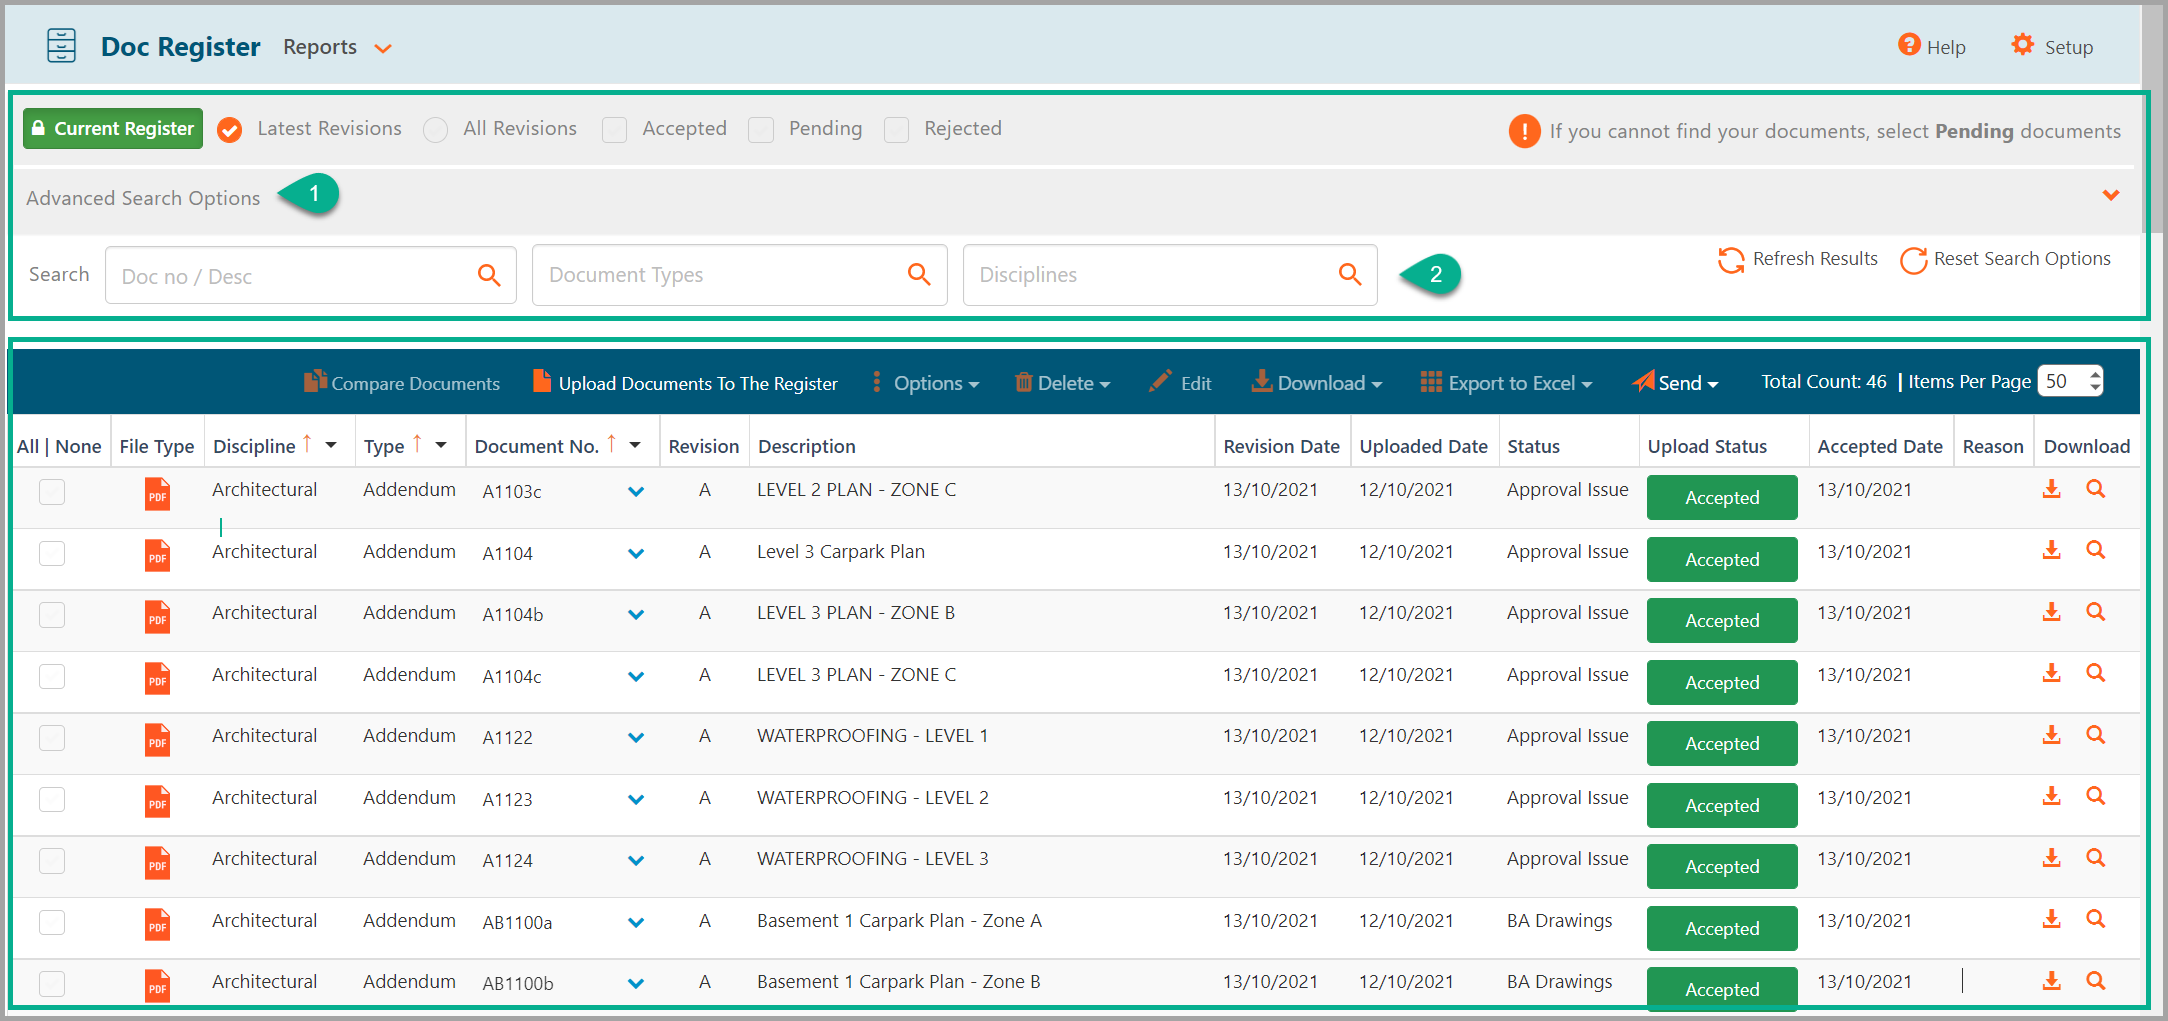Image resolution: width=2168 pixels, height=1021 pixels.
Task: Click the magnifier icon in A1122 row
Action: coord(2096,734)
